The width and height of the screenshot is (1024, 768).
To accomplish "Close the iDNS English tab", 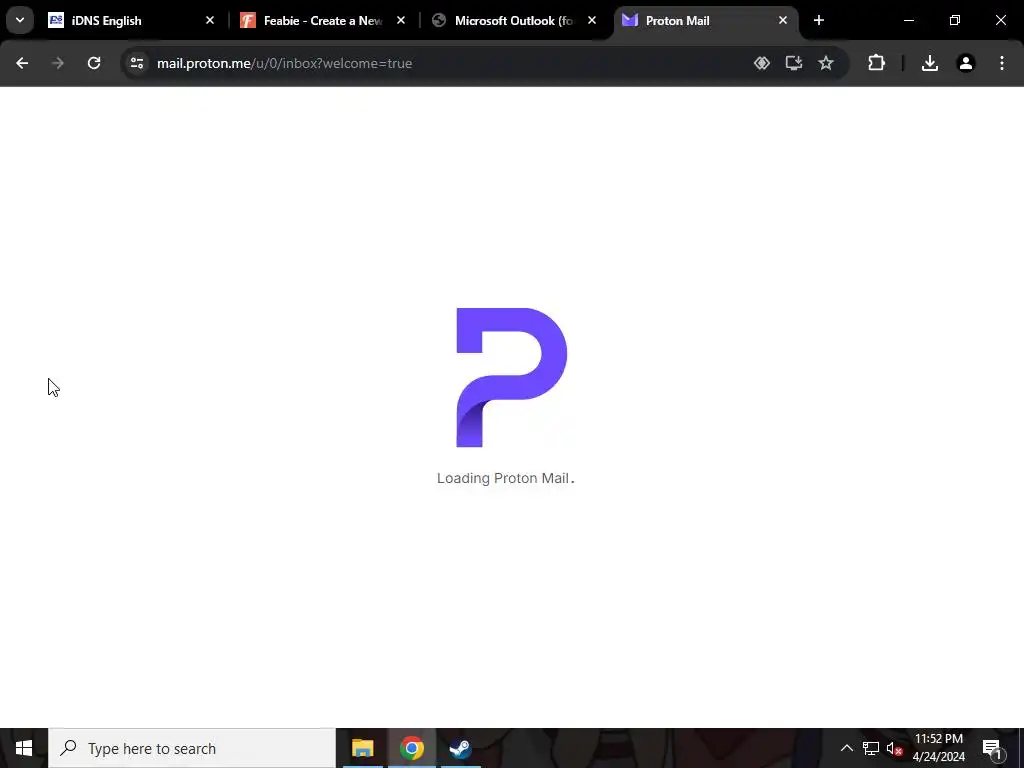I will point(210,20).
